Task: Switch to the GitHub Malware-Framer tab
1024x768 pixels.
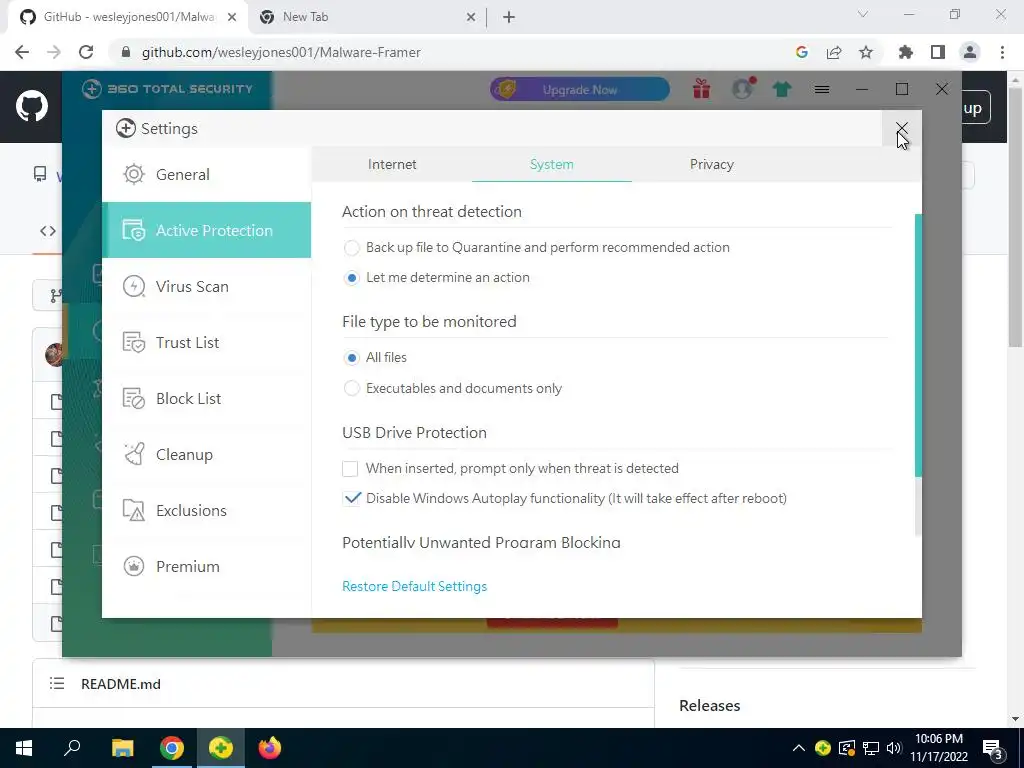Action: tap(128, 17)
